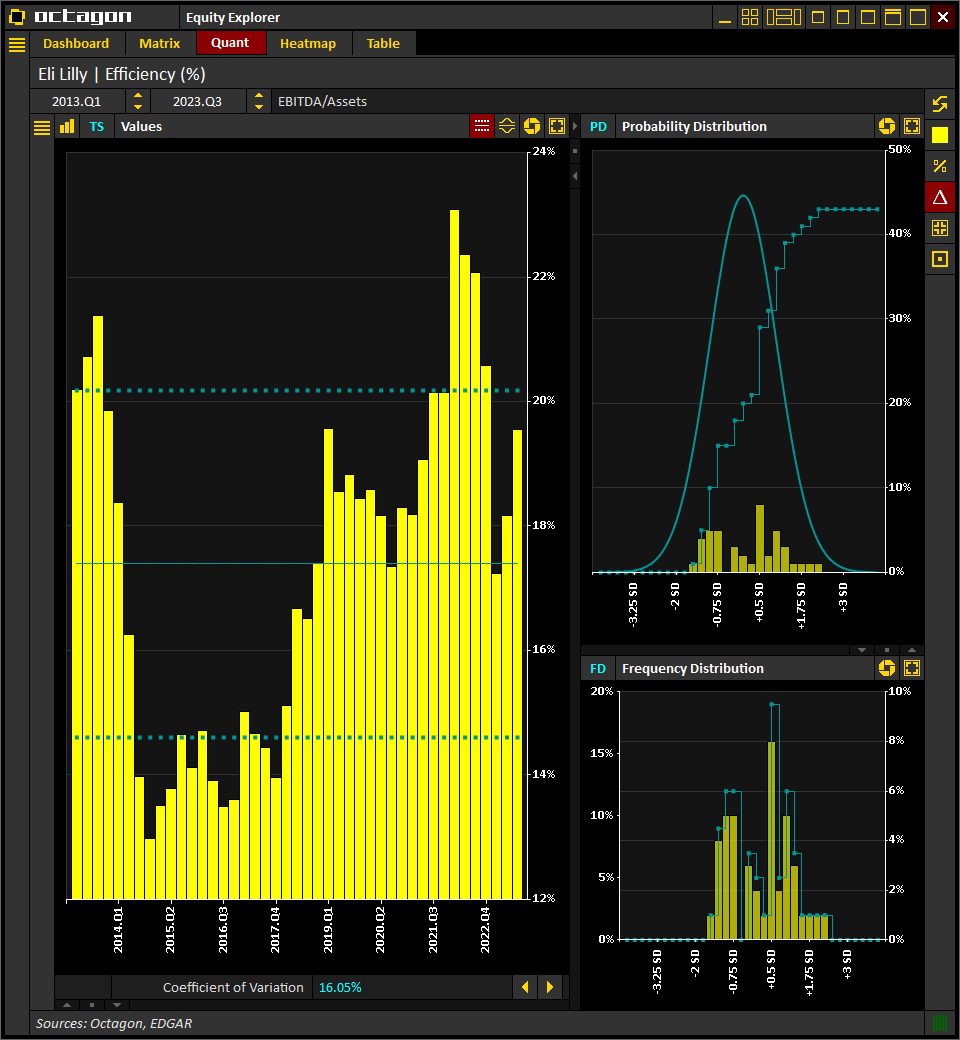This screenshot has width=960, height=1040.
Task: Click the small square handle at the bottom left
Action: tap(92, 1005)
